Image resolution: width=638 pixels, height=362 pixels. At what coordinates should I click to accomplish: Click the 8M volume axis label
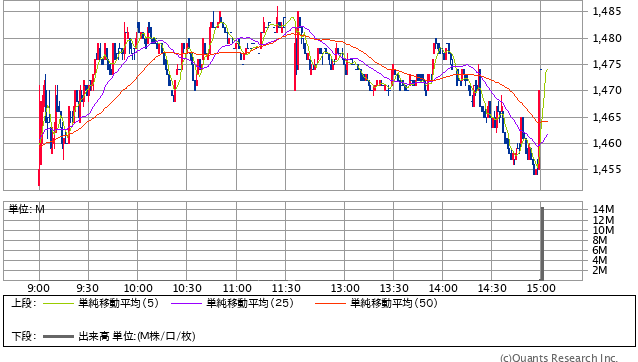pyautogui.click(x=600, y=240)
